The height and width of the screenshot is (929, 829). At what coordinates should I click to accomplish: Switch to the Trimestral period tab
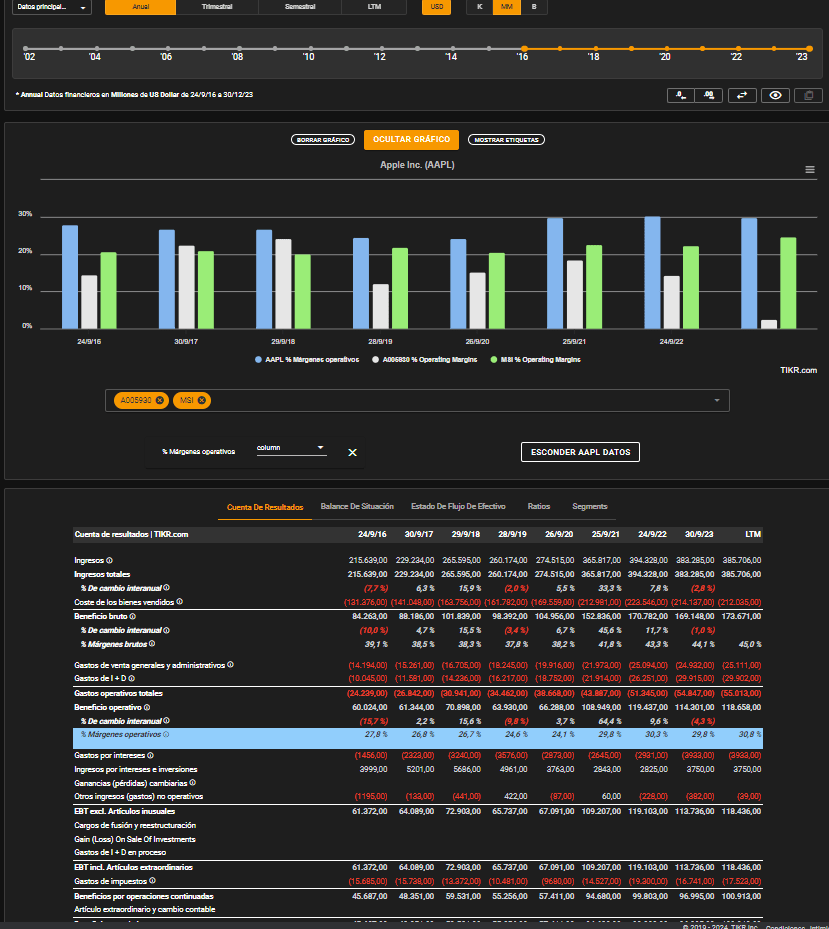coord(217,7)
